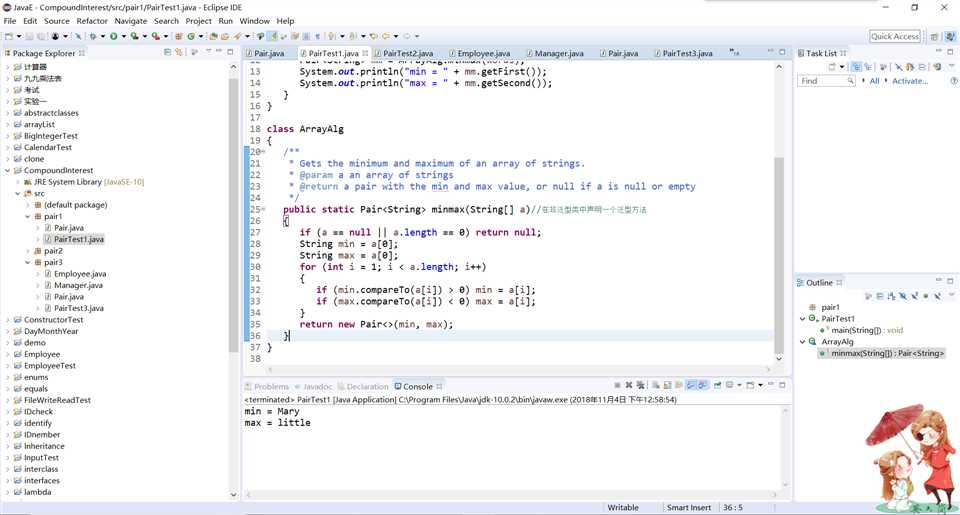Click the Quick Access box

pyautogui.click(x=894, y=37)
